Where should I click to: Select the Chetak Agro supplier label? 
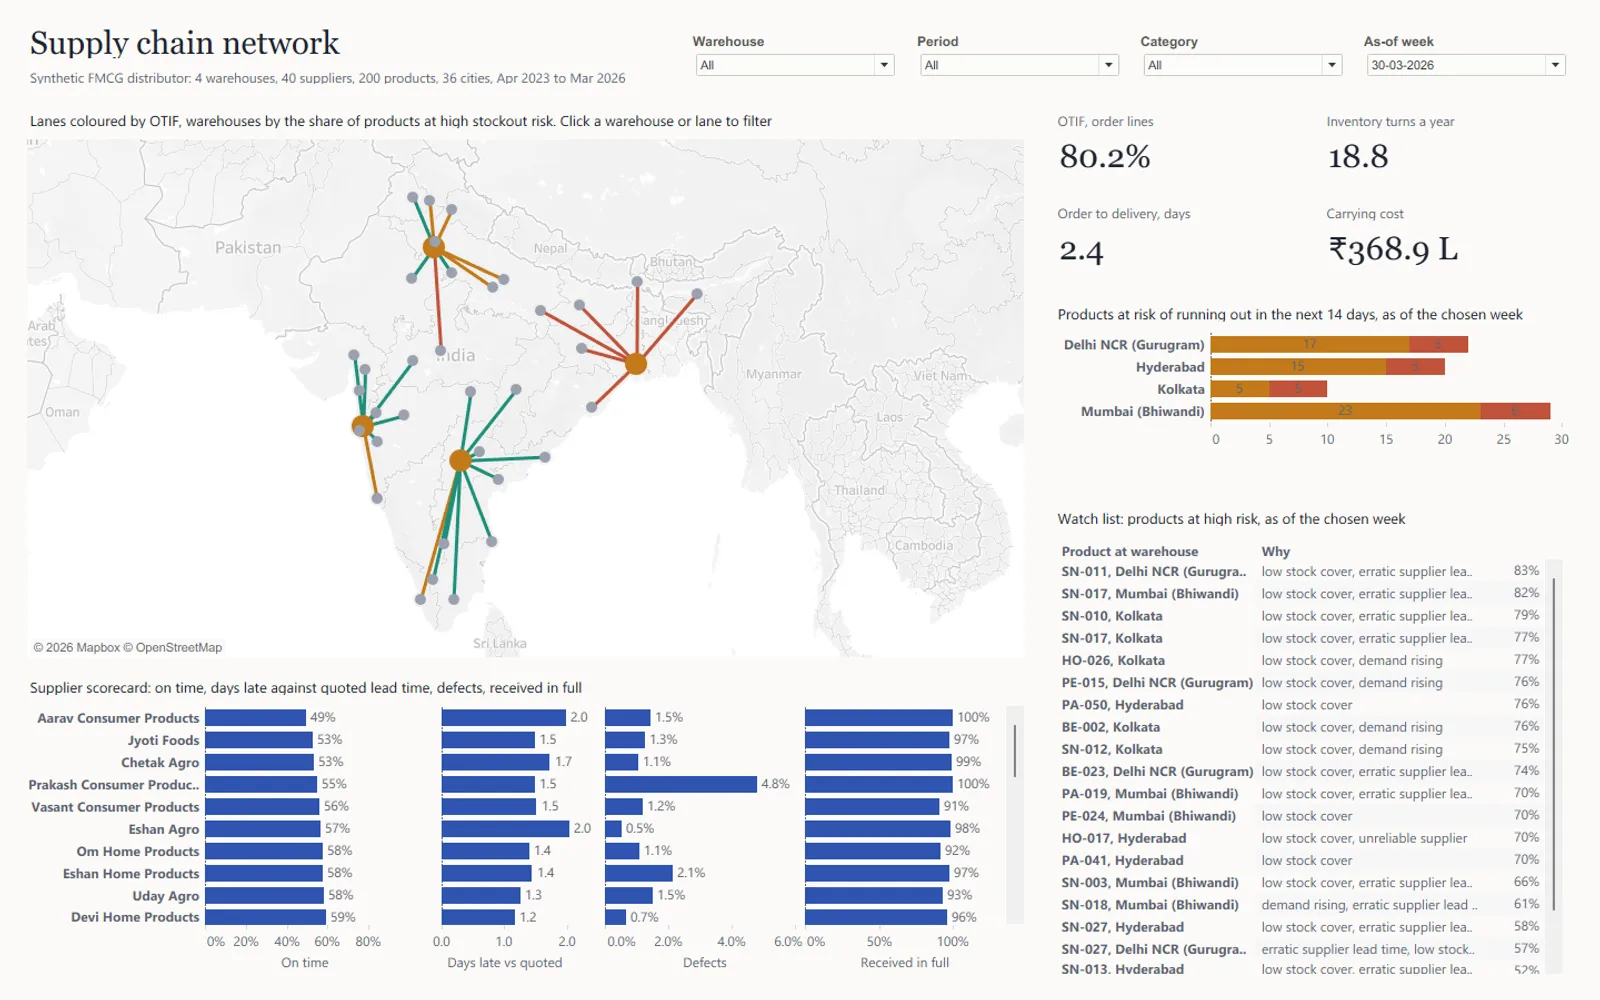tap(160, 762)
